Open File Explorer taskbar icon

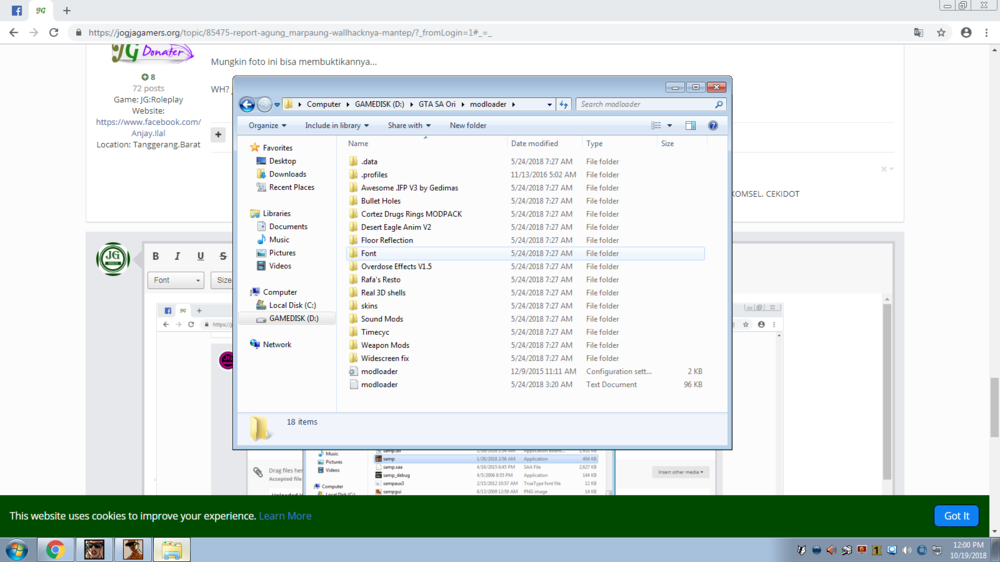click(172, 550)
